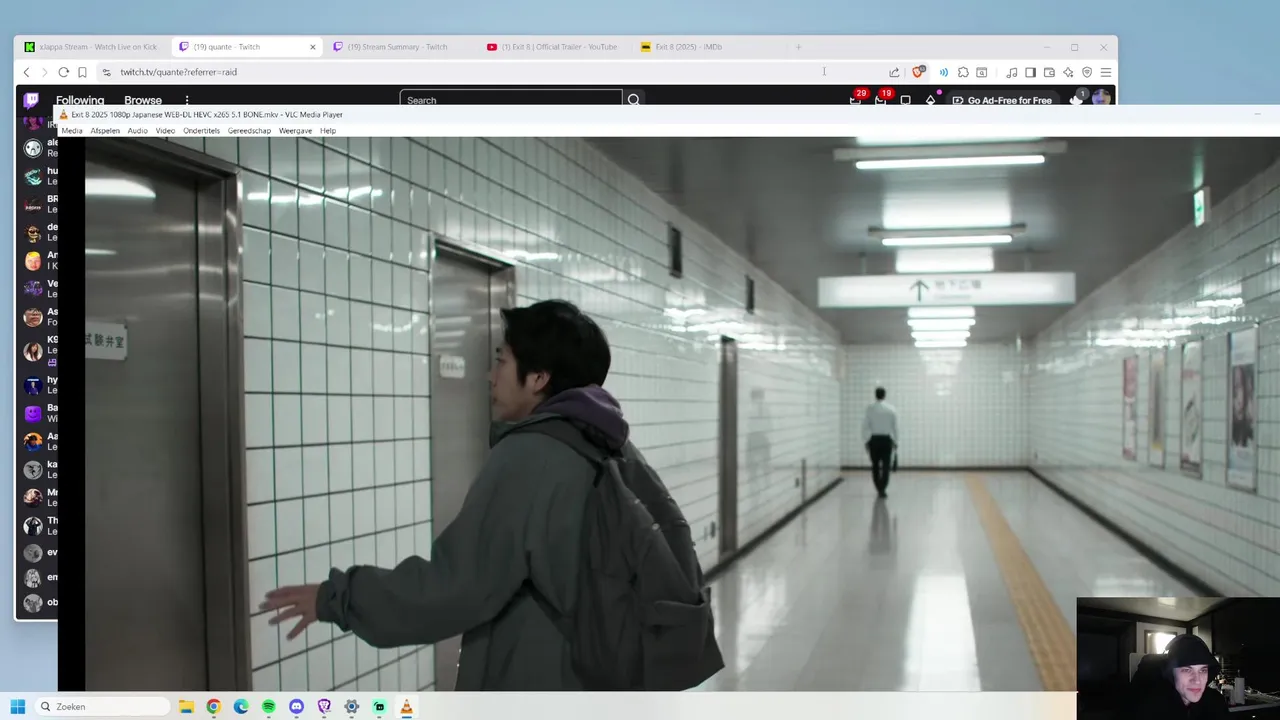Open Spotify from the taskbar

coord(269,707)
